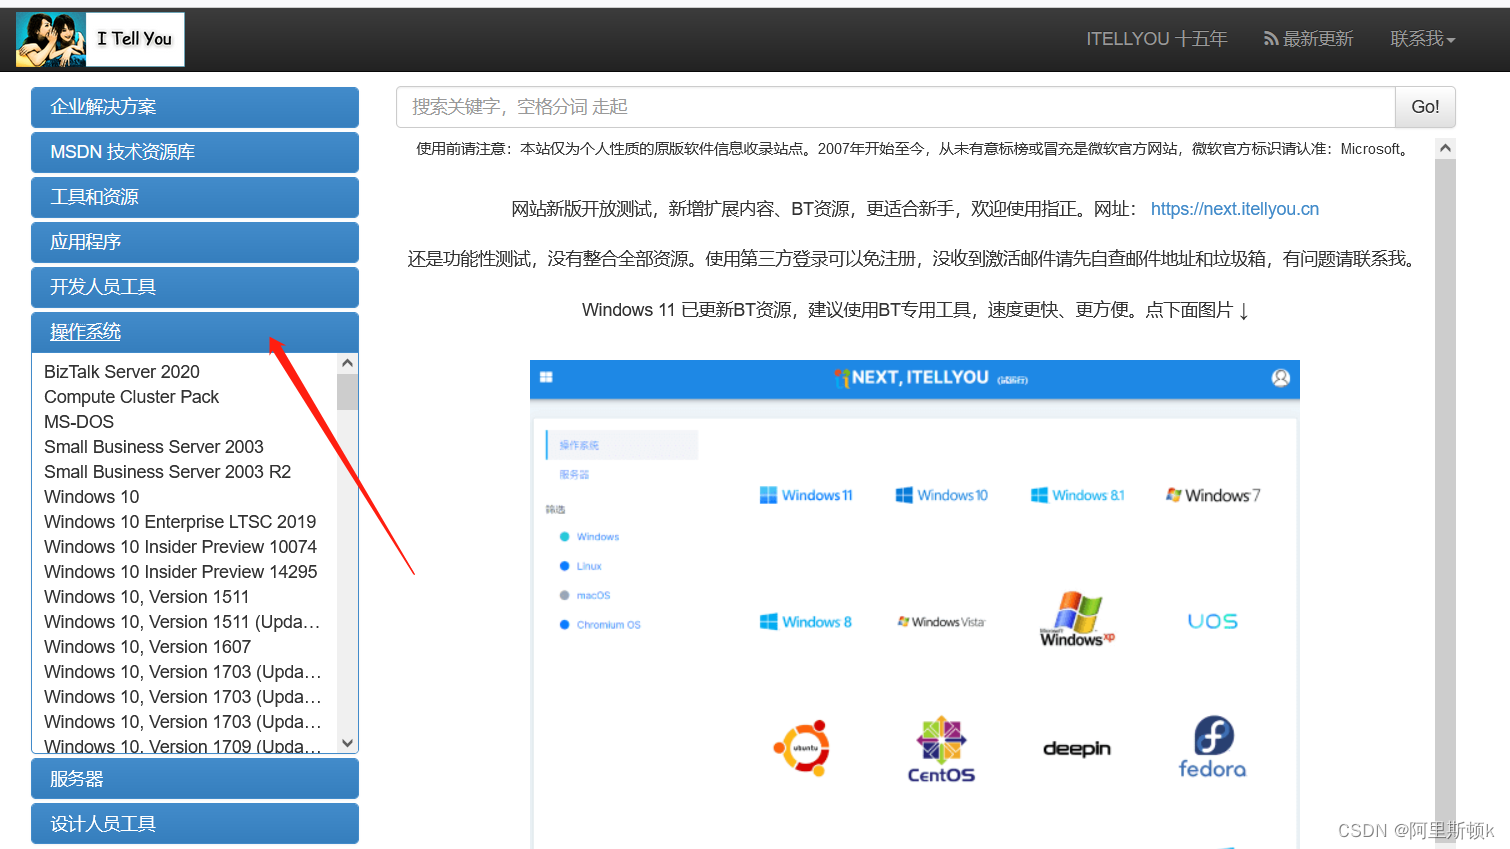Click the Windows 8 logo

806,622
